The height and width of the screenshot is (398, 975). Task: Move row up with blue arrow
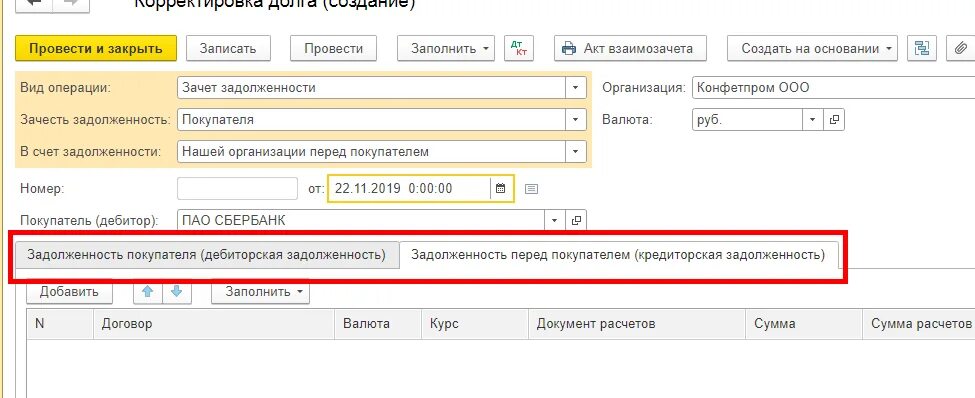(148, 291)
